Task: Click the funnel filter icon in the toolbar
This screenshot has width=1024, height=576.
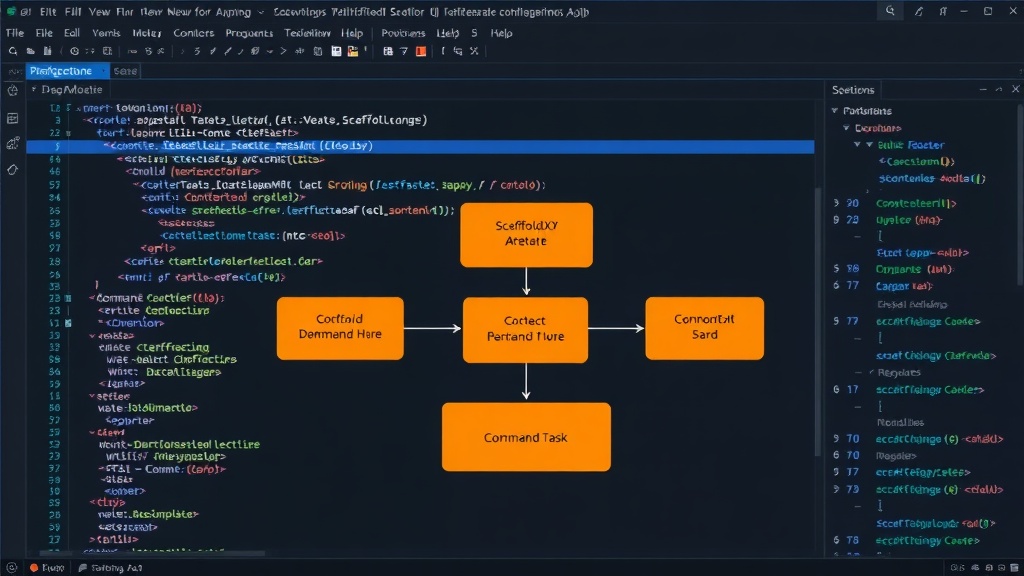Action: pyautogui.click(x=404, y=51)
